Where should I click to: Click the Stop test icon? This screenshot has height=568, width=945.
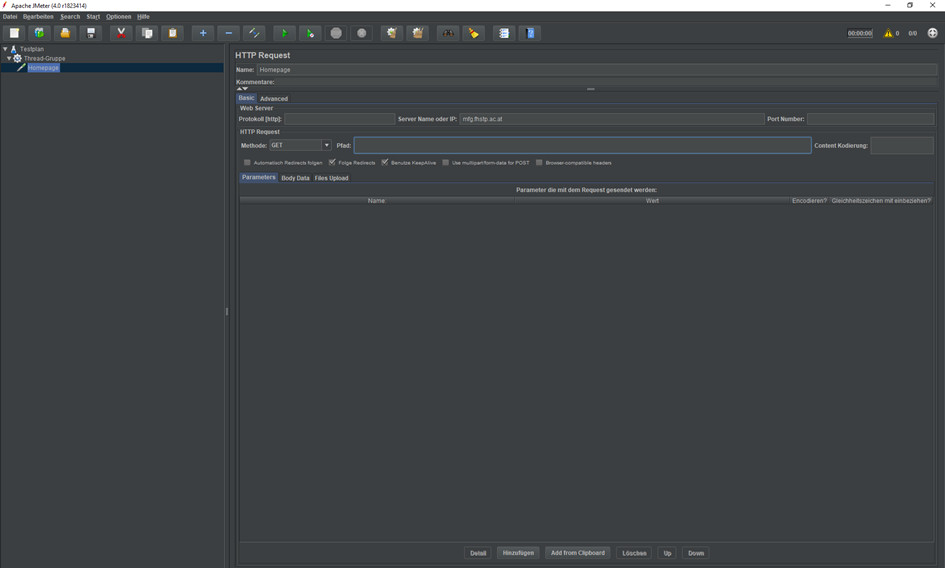point(336,33)
